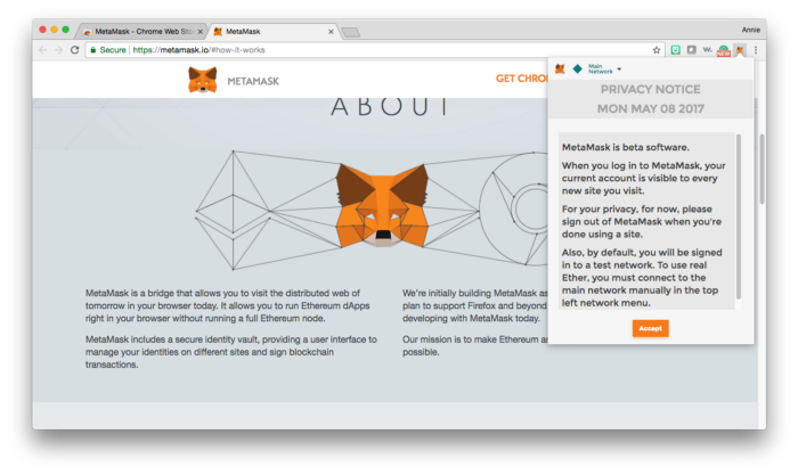Click the ABOUT heading on the page
Viewport: 798px width, 476px height.
391,107
